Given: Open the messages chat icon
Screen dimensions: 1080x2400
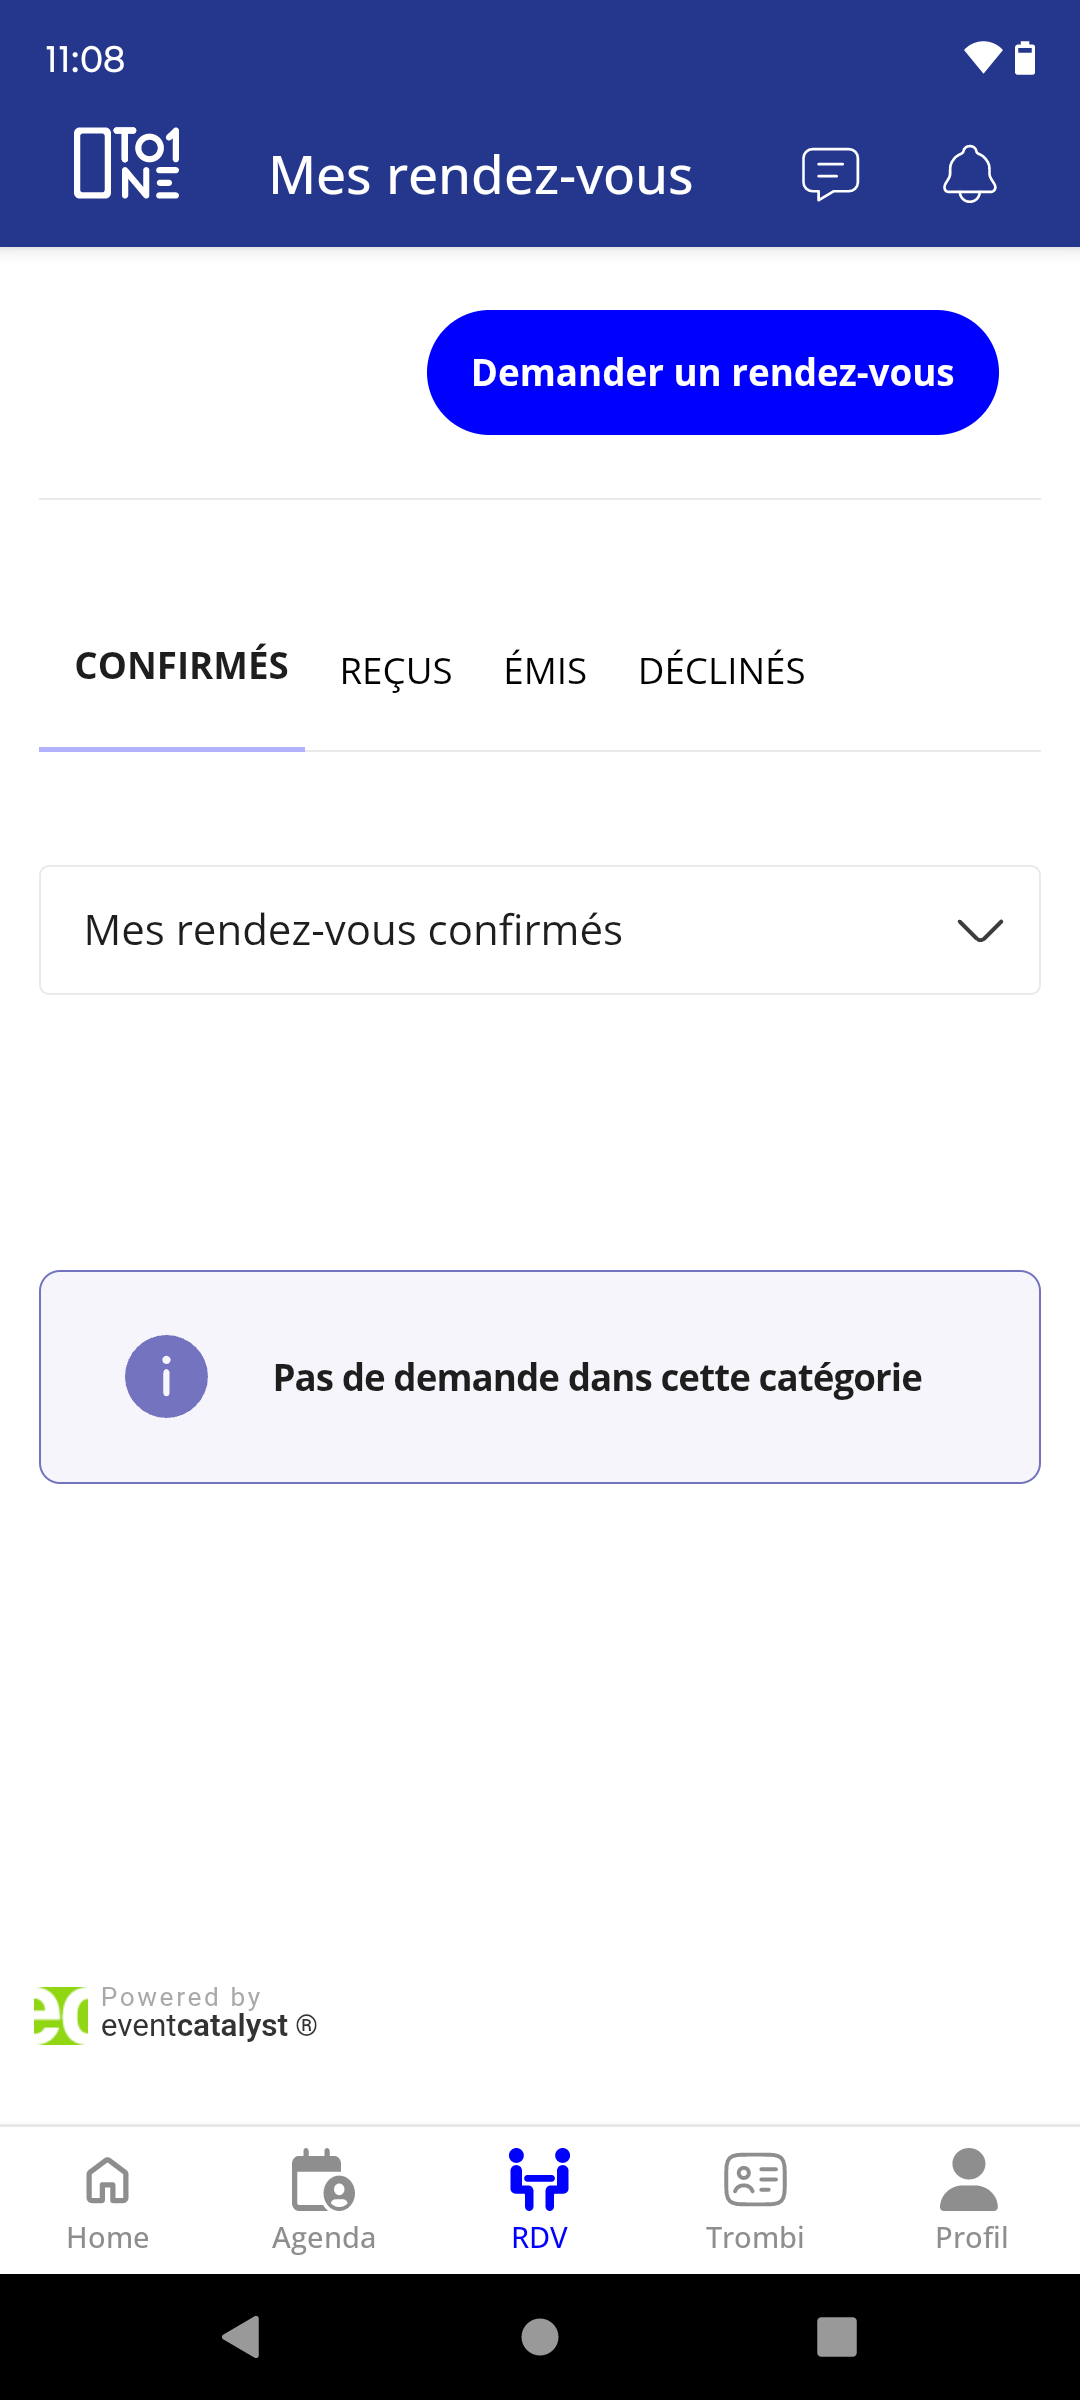Looking at the screenshot, I should [x=830, y=174].
